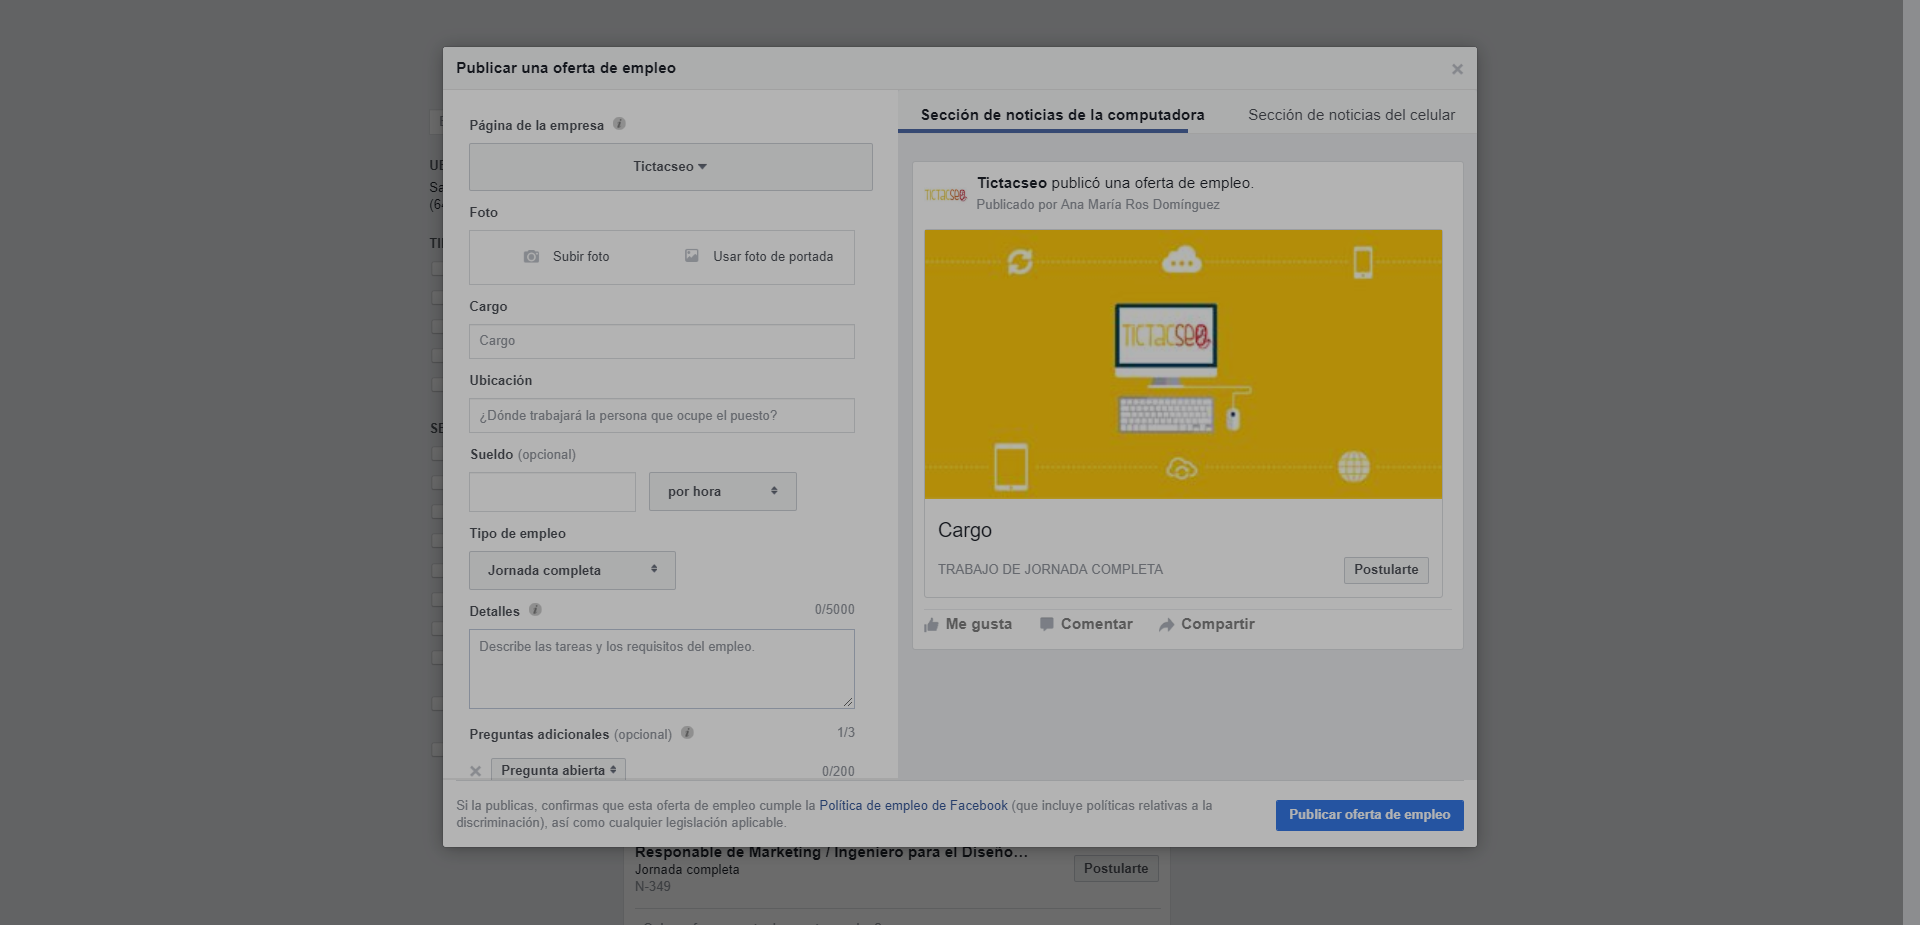Open Política de empleo de Facebook link

913,806
